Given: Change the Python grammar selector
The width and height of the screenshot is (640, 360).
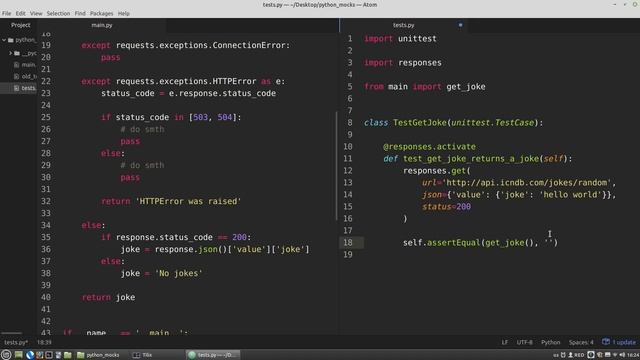Looking at the screenshot, I should point(550,342).
